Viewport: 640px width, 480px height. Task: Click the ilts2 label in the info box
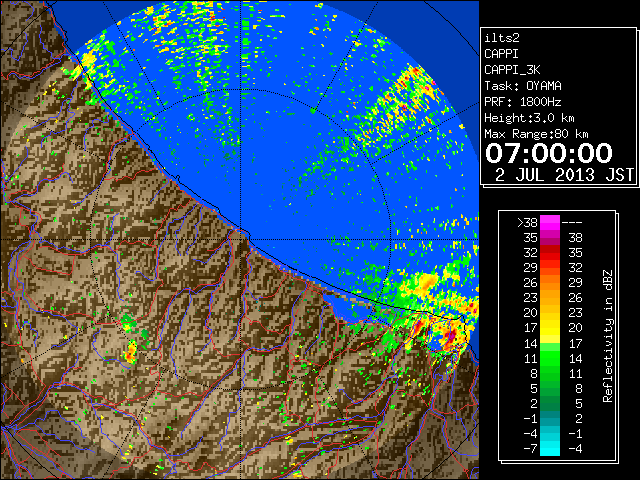pyautogui.click(x=502, y=38)
